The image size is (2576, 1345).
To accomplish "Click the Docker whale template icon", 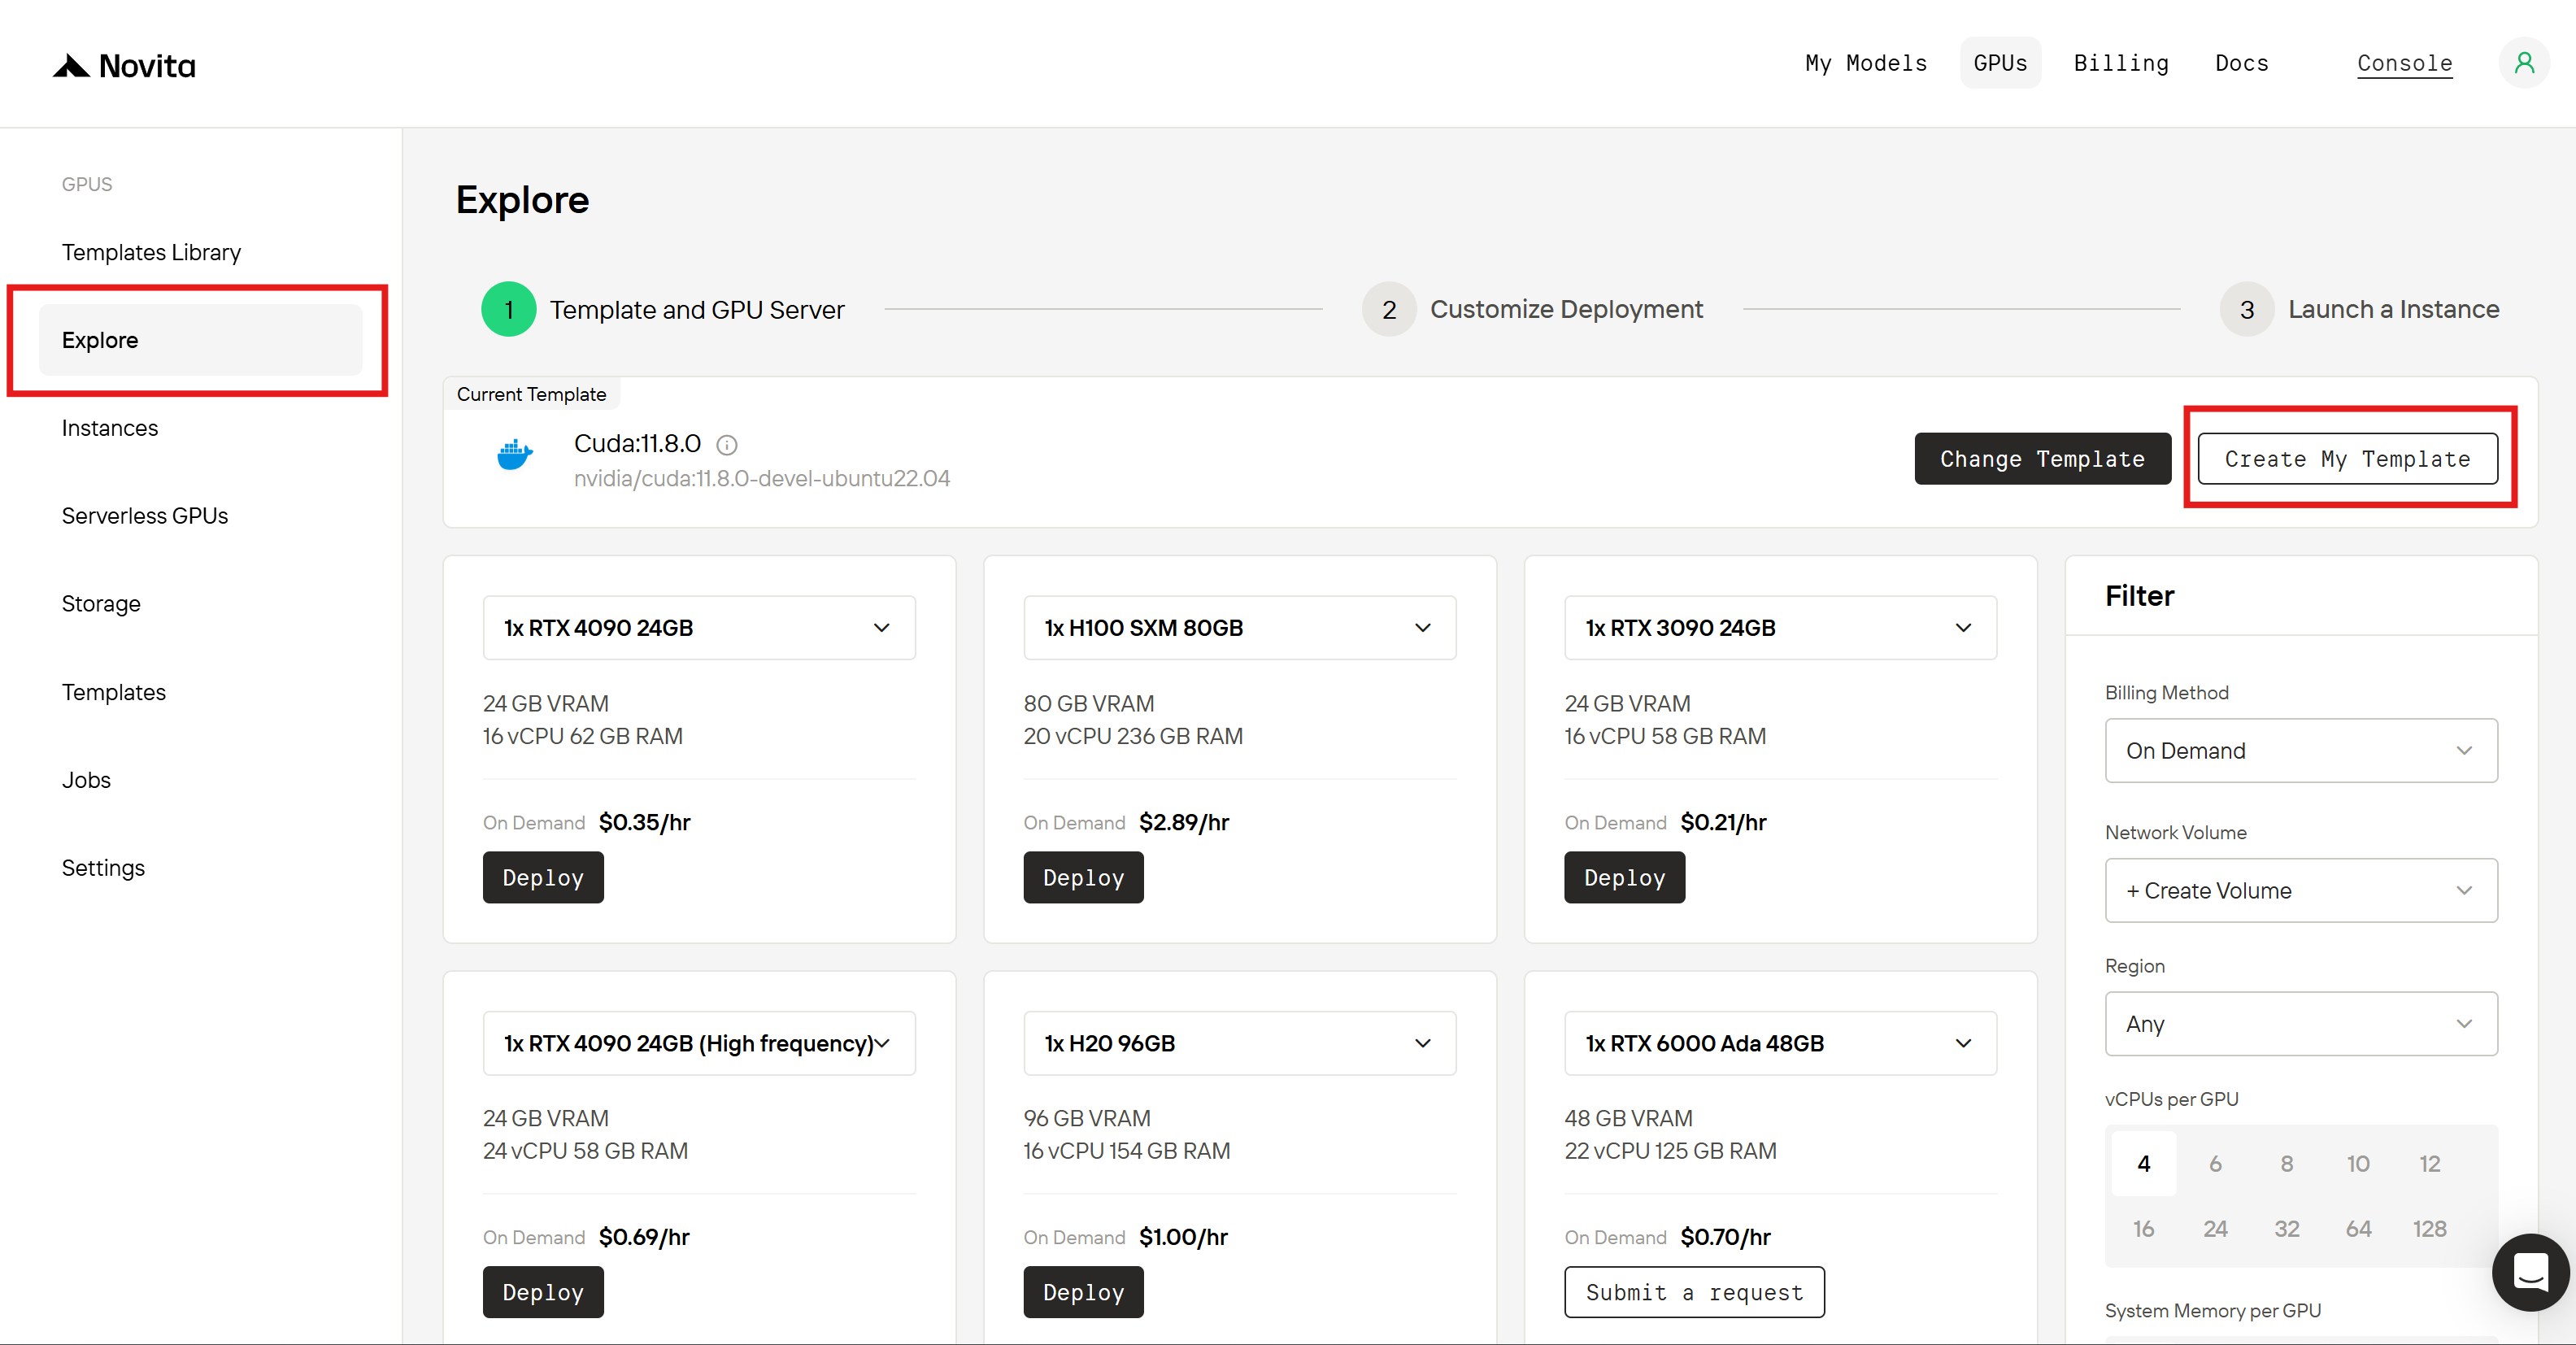I will [514, 455].
